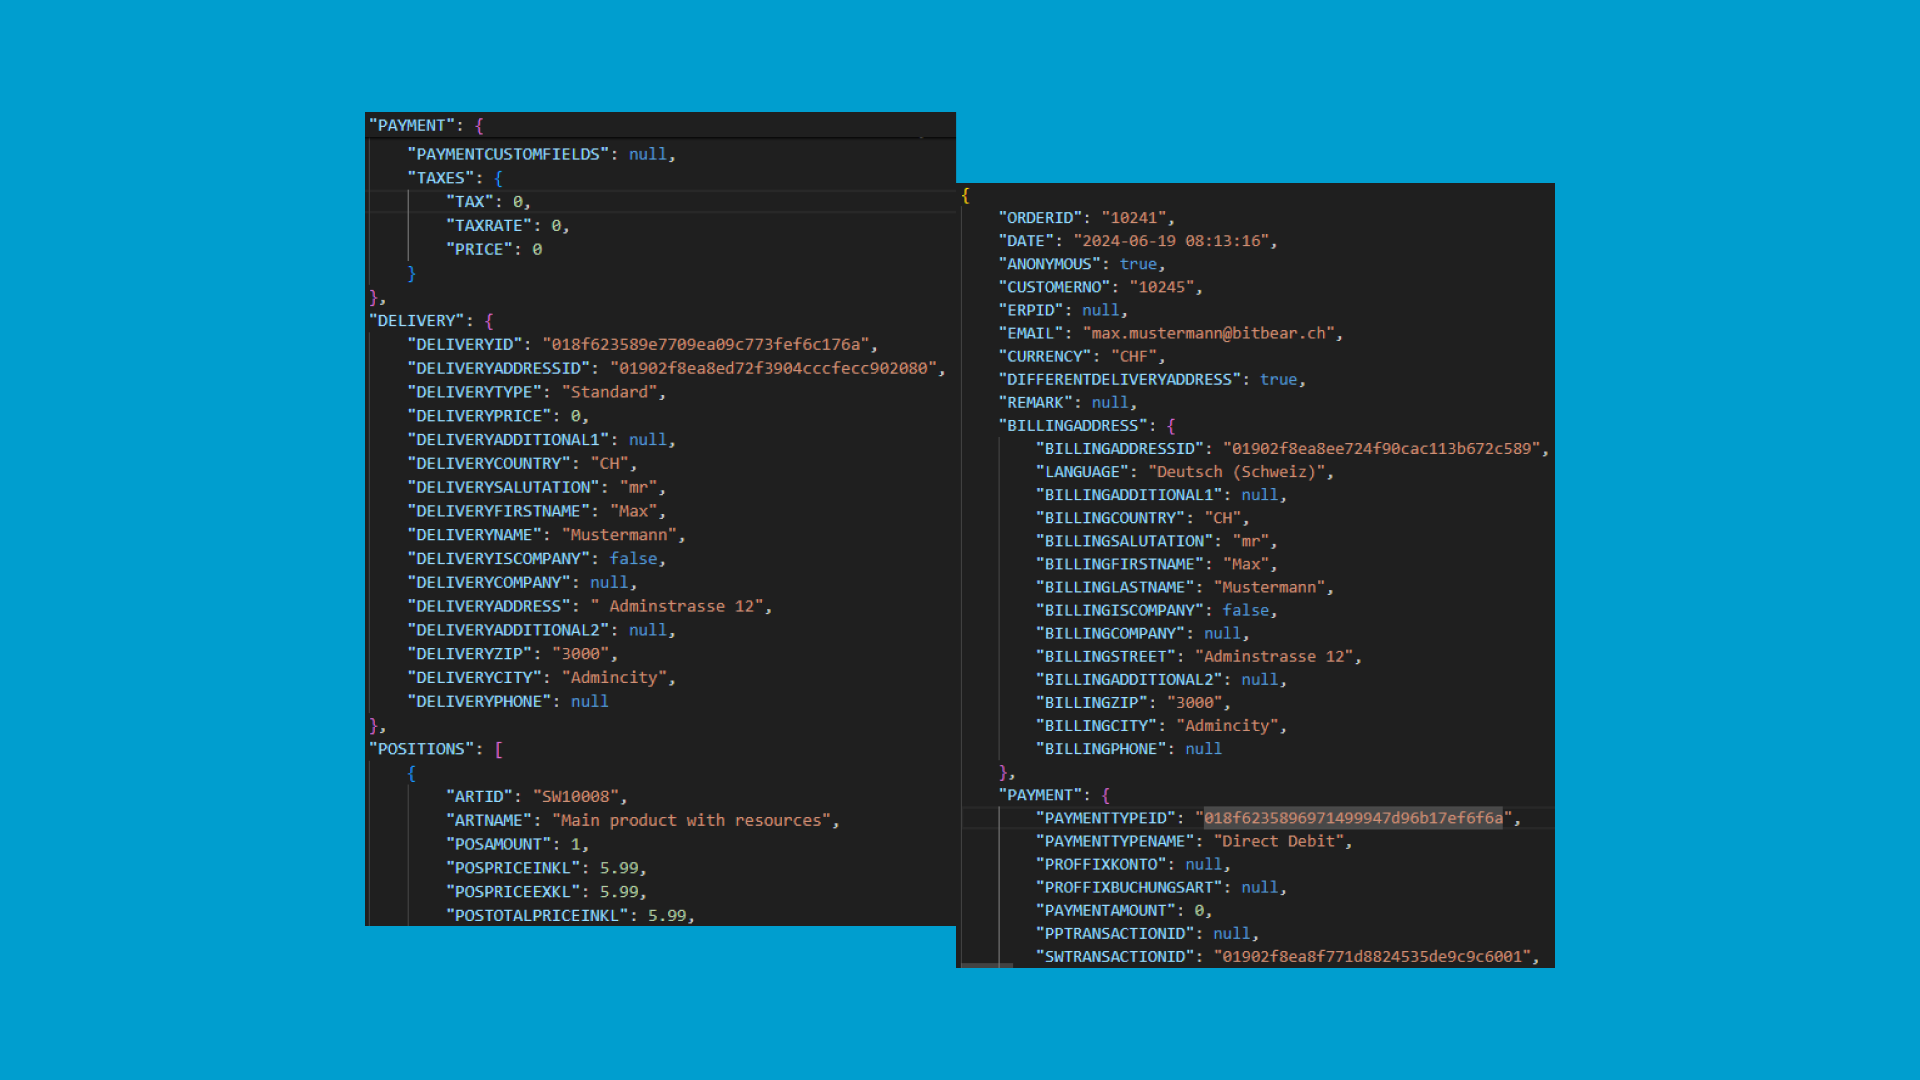Click the "DELIVERYADDRESSID" value
Image resolution: width=1920 pixels, height=1080 pixels.
[773, 368]
